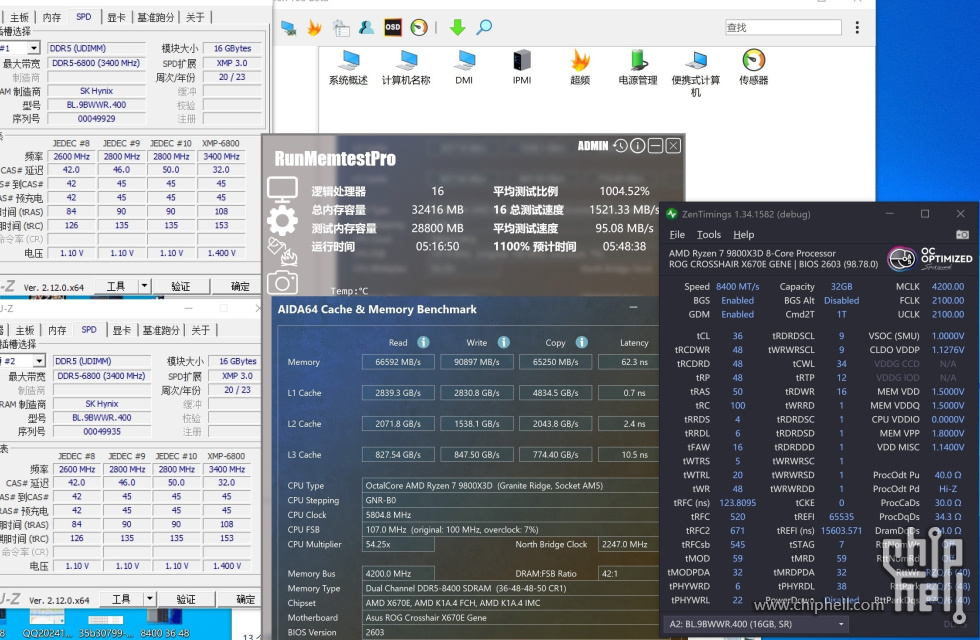980x640 pixels.
Task: Switch to the 基准跑分 tab in the lower CPU-Z window
Action: pos(161,330)
